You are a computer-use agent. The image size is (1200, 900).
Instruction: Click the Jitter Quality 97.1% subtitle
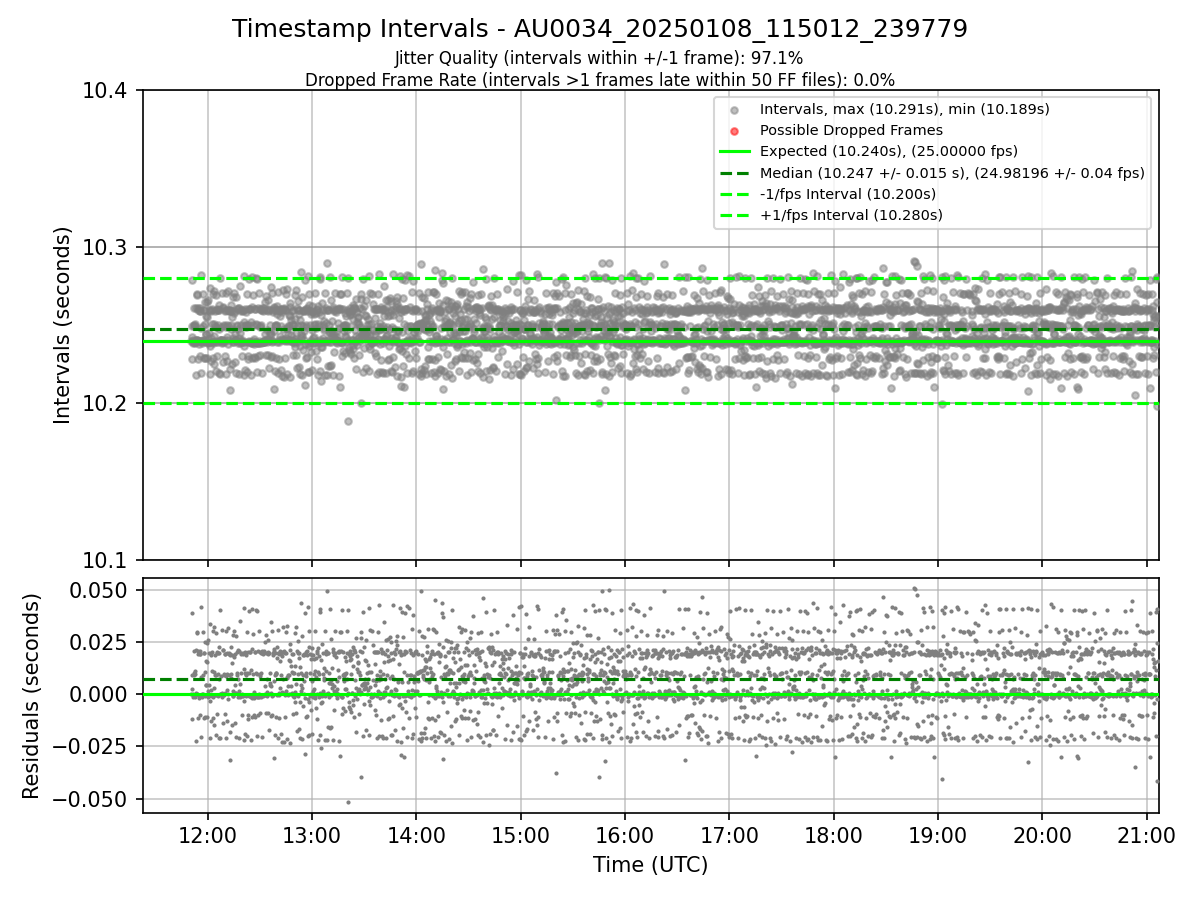[x=600, y=58]
